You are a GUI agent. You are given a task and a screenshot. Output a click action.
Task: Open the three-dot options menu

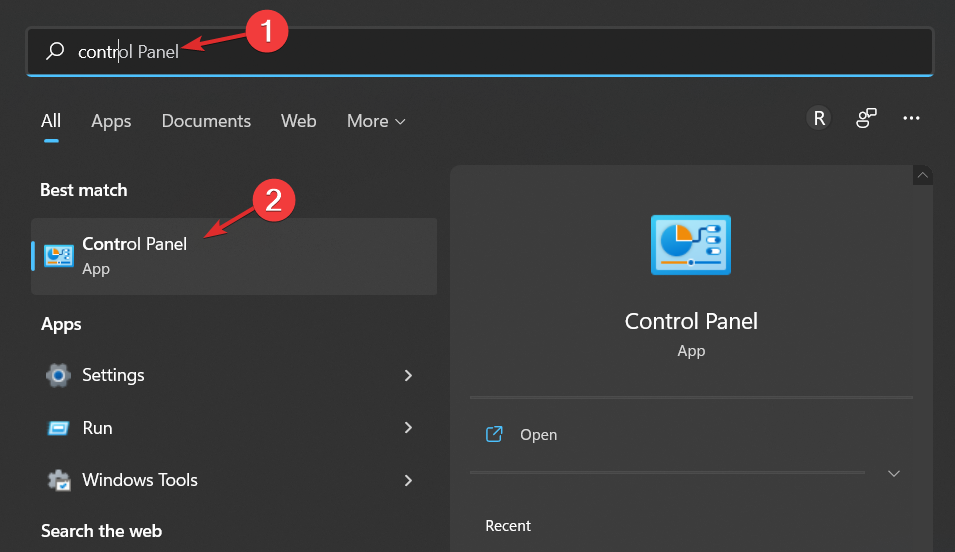(911, 118)
